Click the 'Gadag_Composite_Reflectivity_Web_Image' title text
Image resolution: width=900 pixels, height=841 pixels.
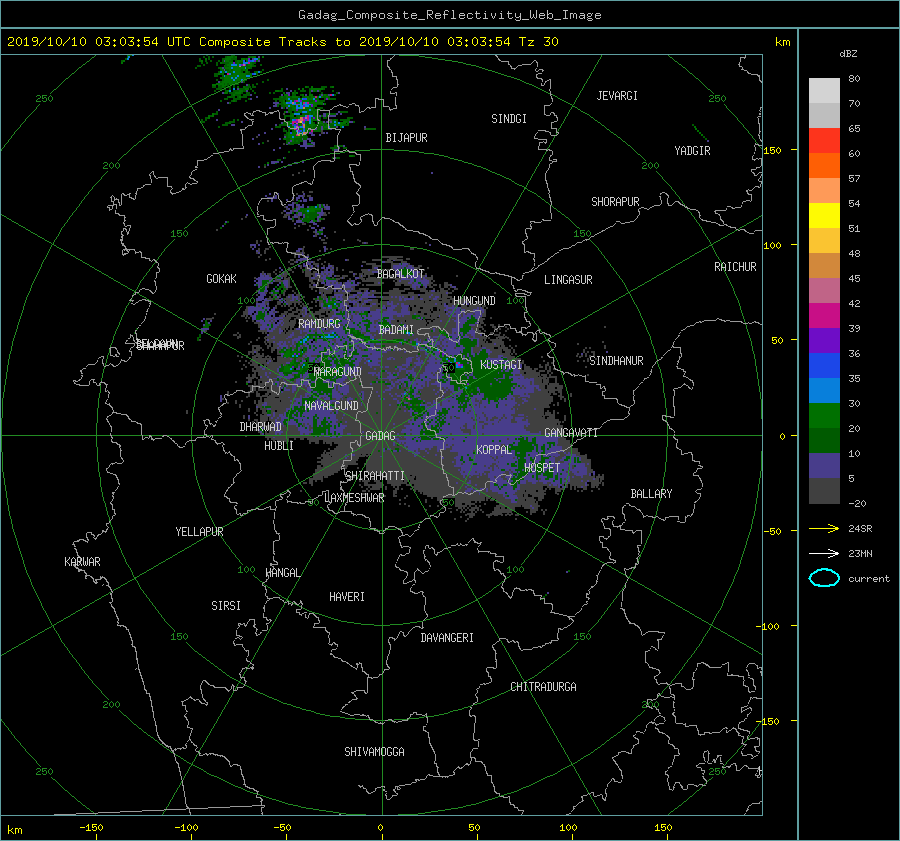[x=449, y=15]
